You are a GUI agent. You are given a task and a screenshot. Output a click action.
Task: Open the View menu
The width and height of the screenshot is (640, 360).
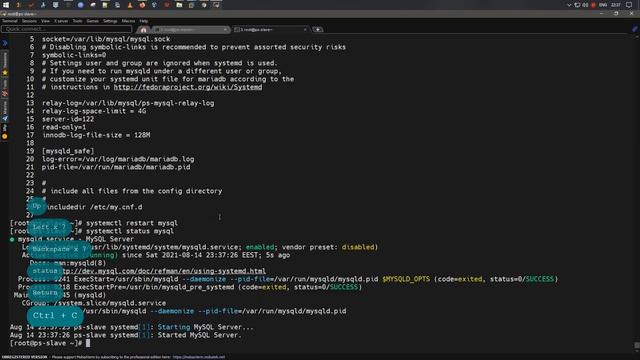coord(45,21)
